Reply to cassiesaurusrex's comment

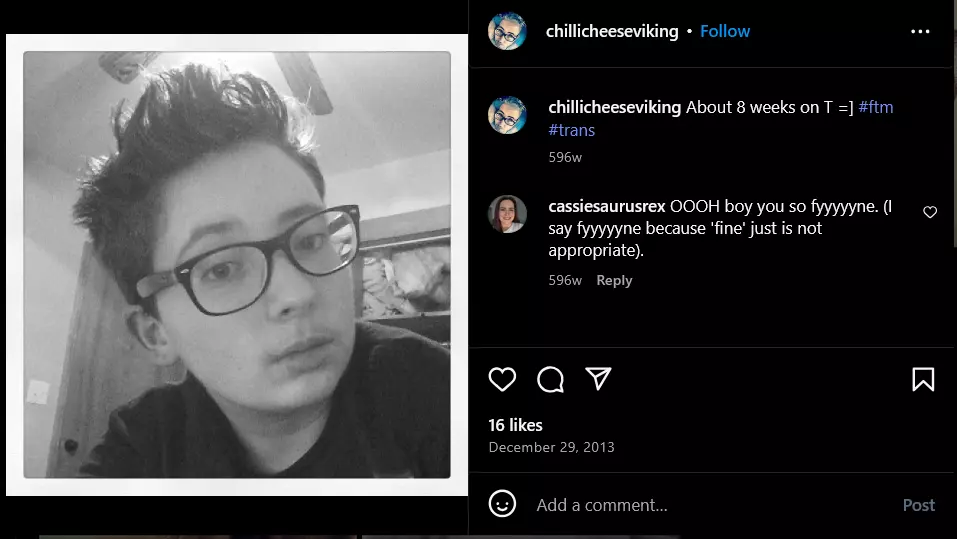pos(614,280)
